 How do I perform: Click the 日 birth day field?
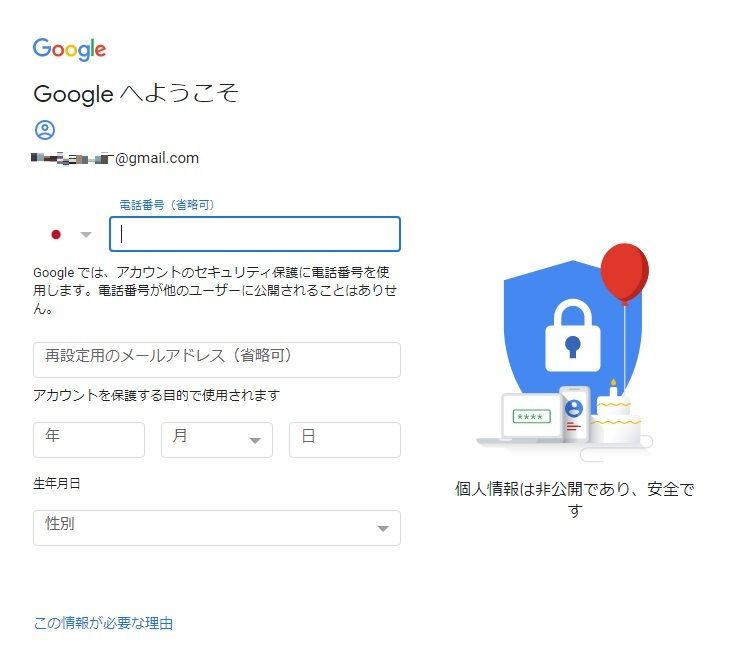coord(345,440)
